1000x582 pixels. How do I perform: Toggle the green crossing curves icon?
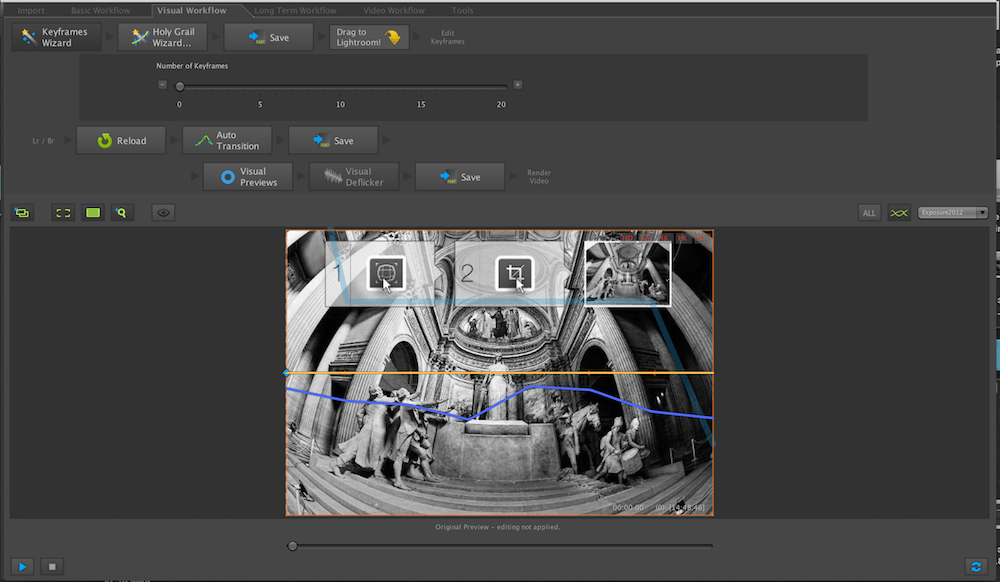coord(899,213)
